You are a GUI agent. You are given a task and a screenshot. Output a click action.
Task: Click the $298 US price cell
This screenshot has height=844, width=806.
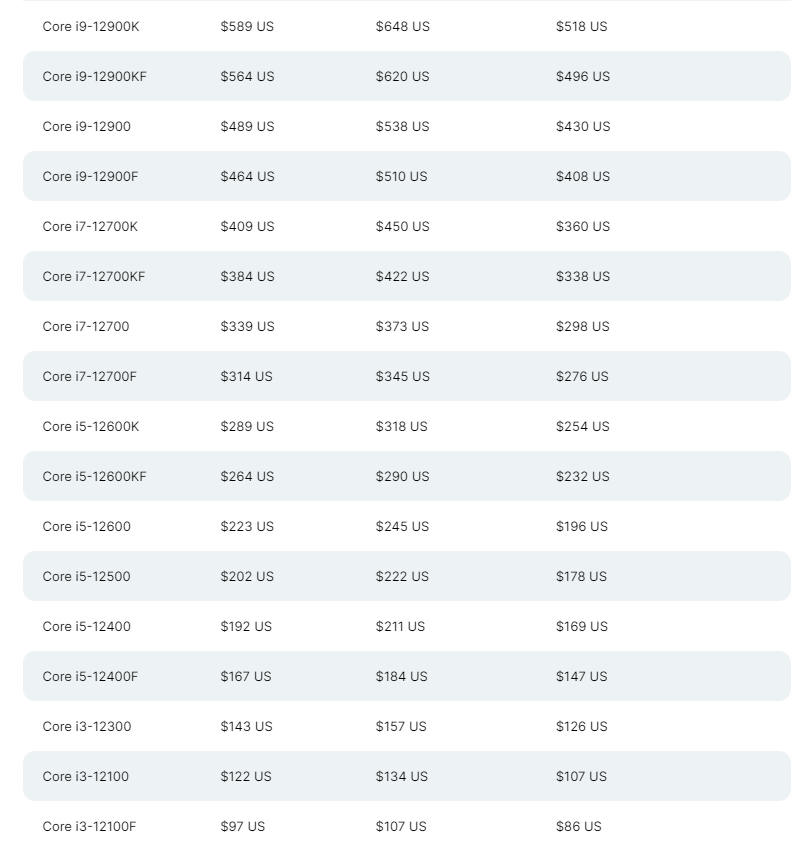[582, 327]
